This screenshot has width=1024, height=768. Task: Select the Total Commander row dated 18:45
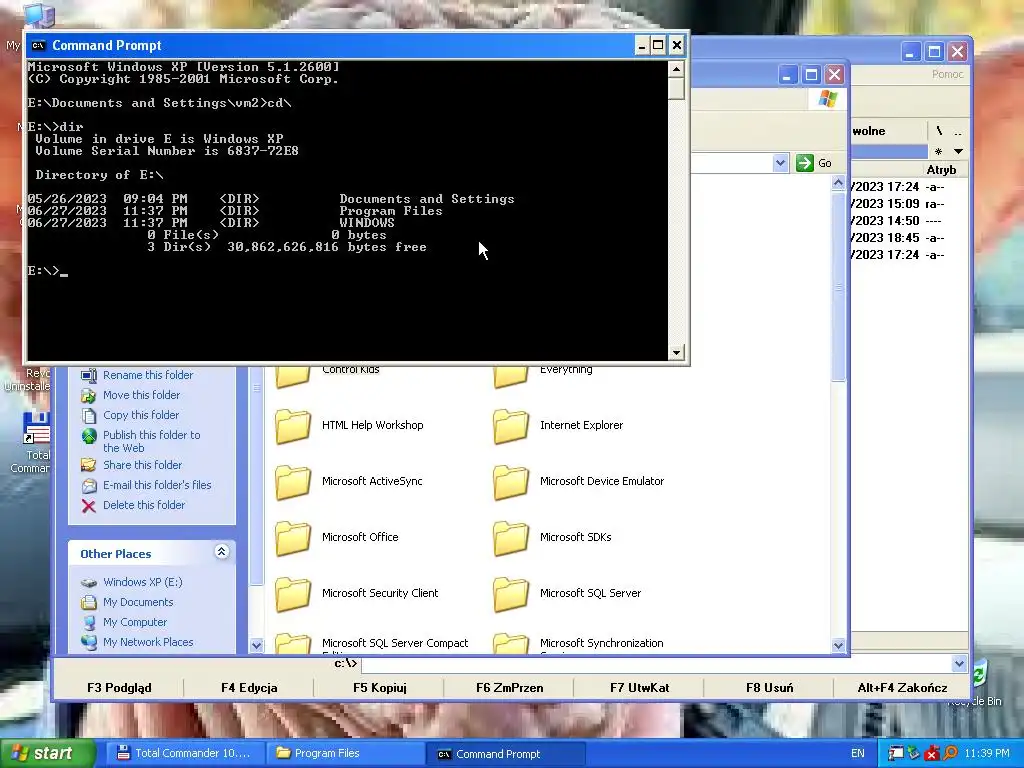click(x=908, y=238)
